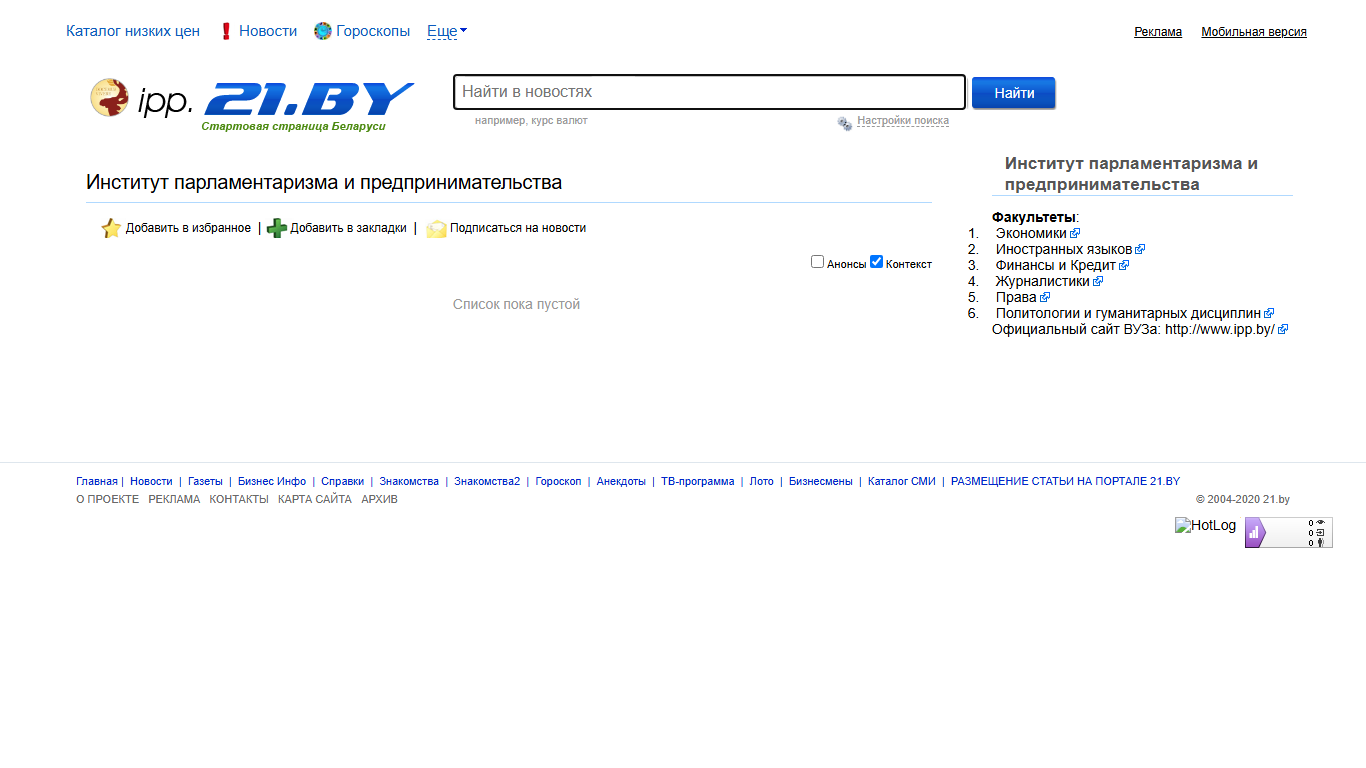Click the green plus bookmark icon
The width and height of the screenshot is (1366, 768).
click(277, 228)
